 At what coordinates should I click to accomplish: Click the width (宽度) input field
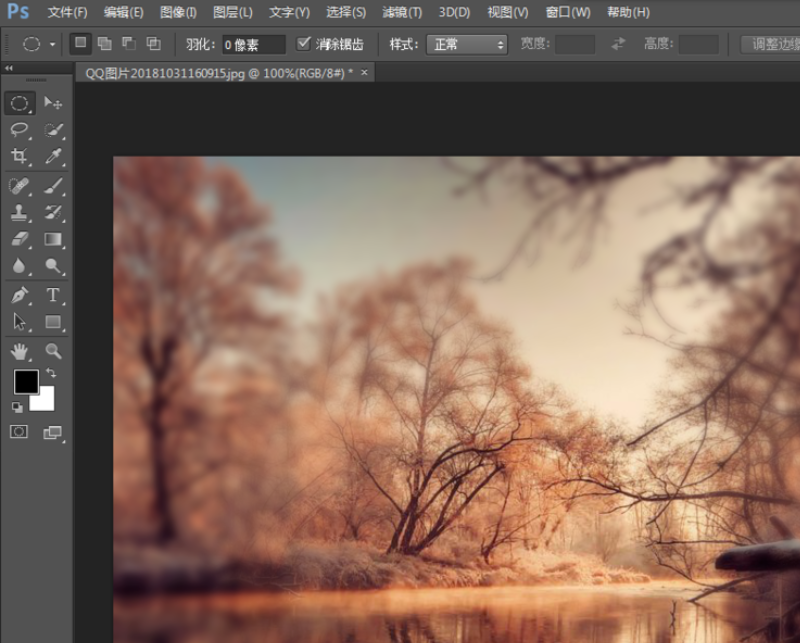coord(574,44)
